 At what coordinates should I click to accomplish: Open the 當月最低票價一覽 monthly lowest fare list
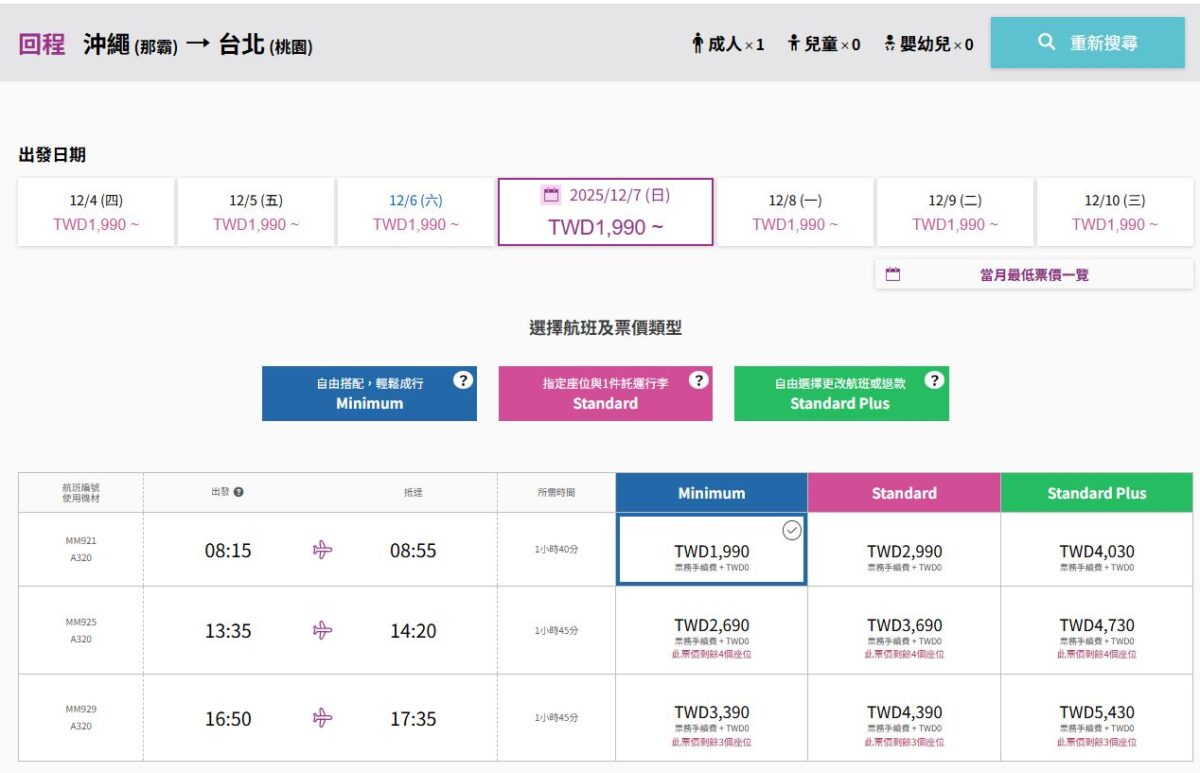pyautogui.click(x=1034, y=274)
